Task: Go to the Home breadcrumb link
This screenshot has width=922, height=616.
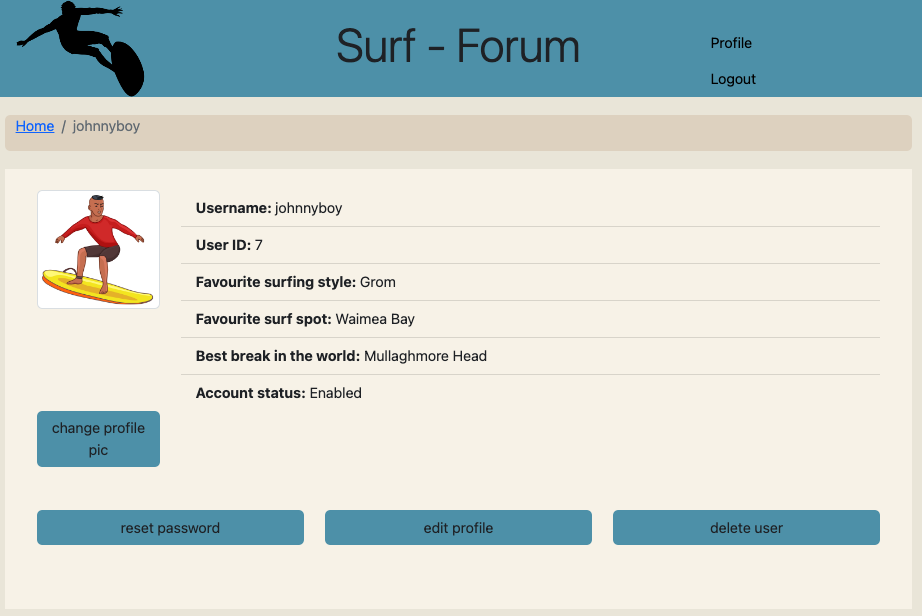Action: (35, 126)
